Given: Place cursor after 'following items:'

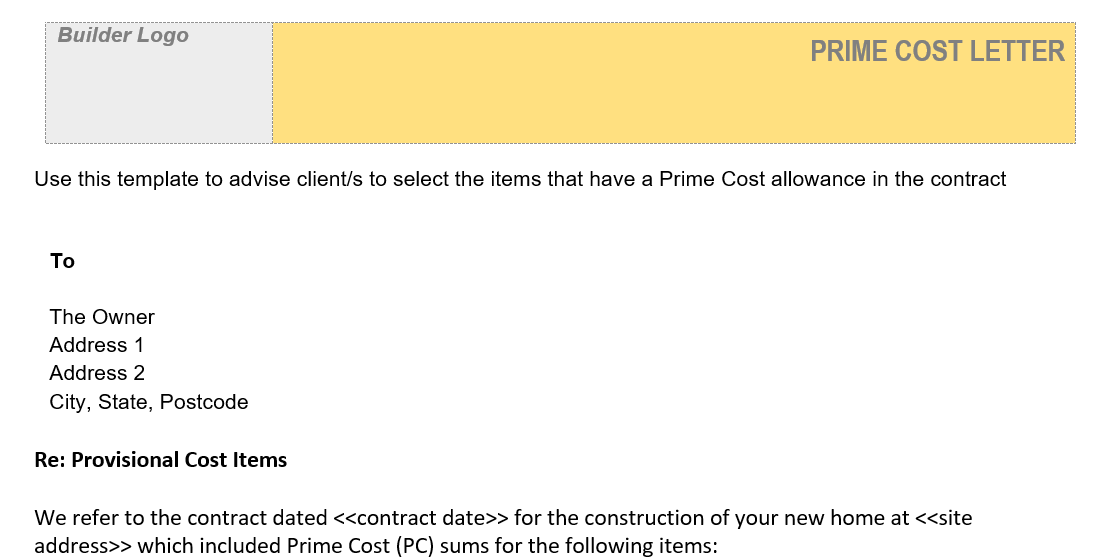Looking at the screenshot, I should pyautogui.click(x=719, y=546).
